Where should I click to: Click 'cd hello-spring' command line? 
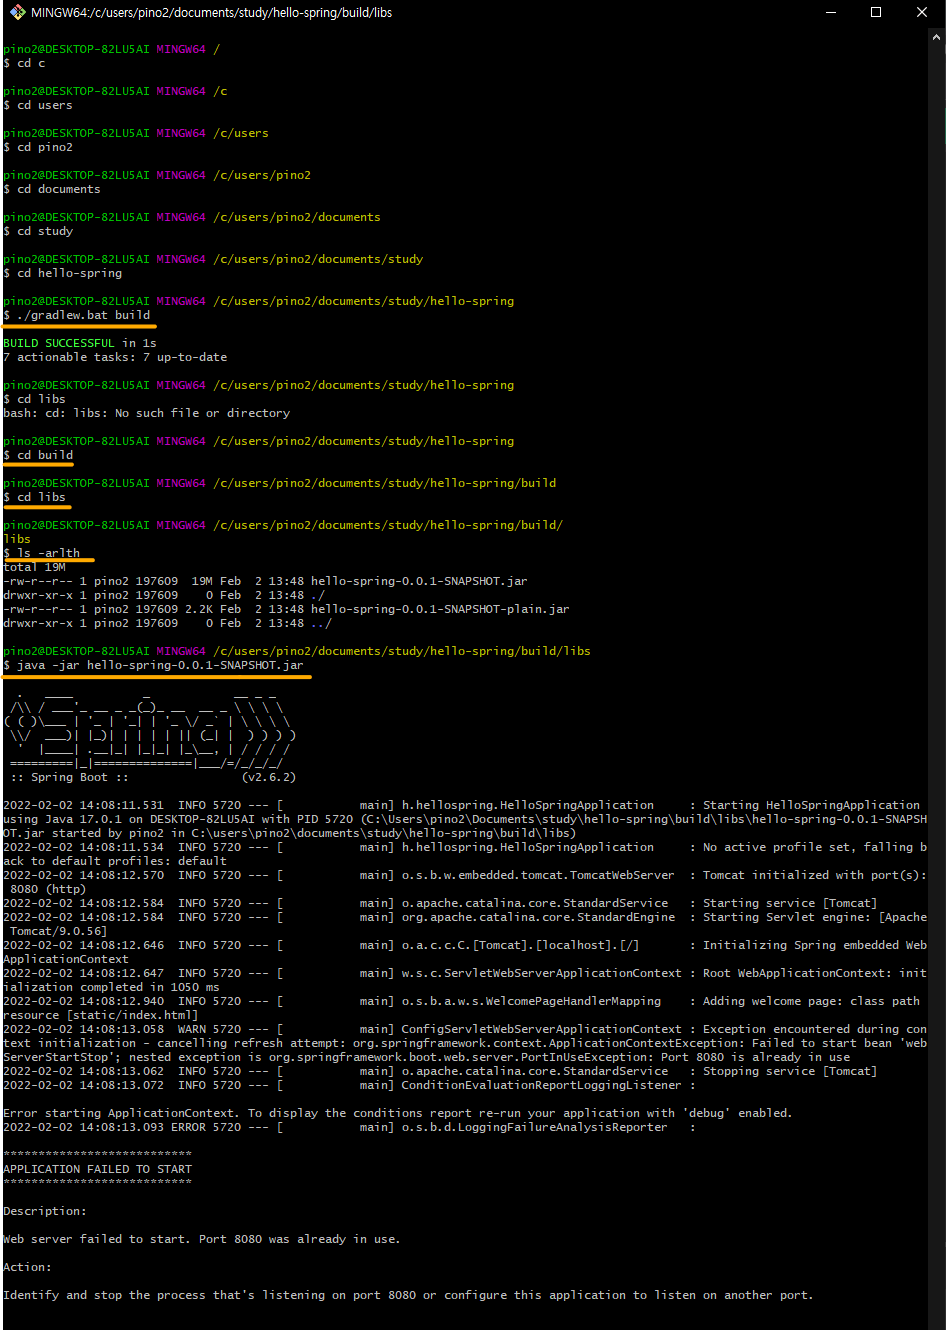[x=63, y=273]
